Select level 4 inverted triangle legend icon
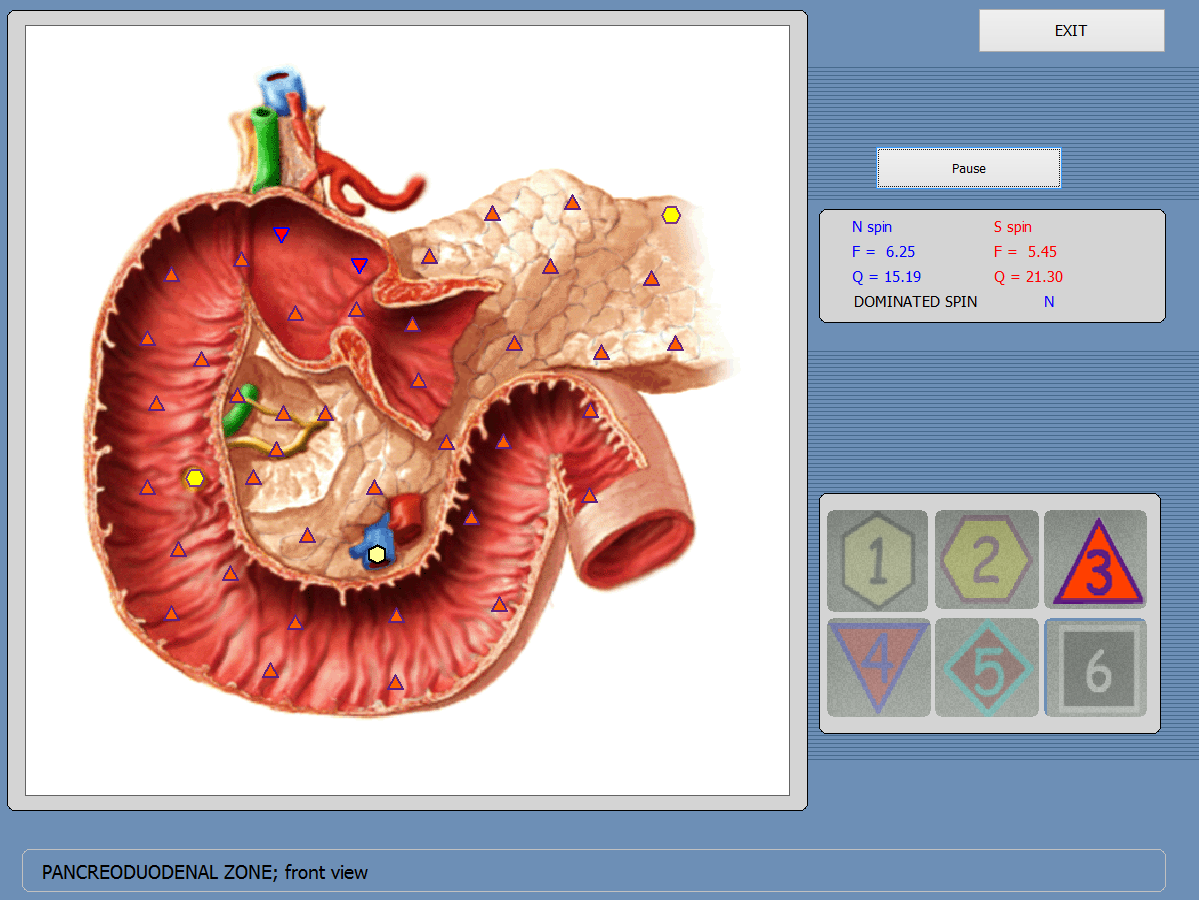The image size is (1199, 900). [878, 668]
